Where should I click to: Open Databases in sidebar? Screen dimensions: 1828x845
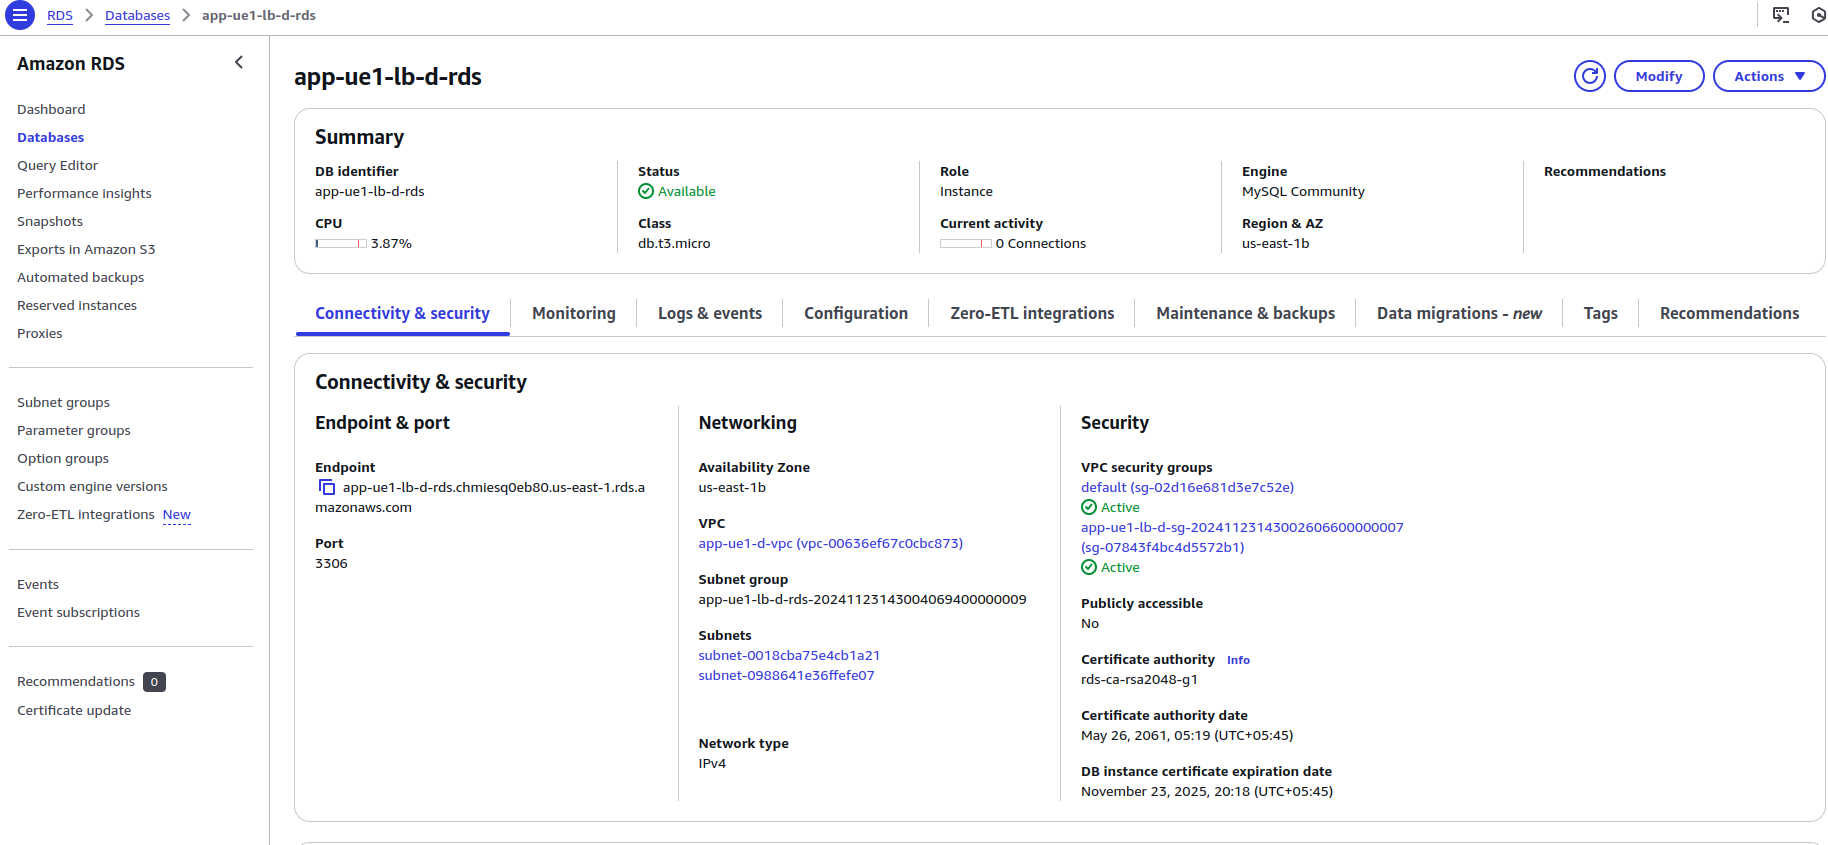50,137
